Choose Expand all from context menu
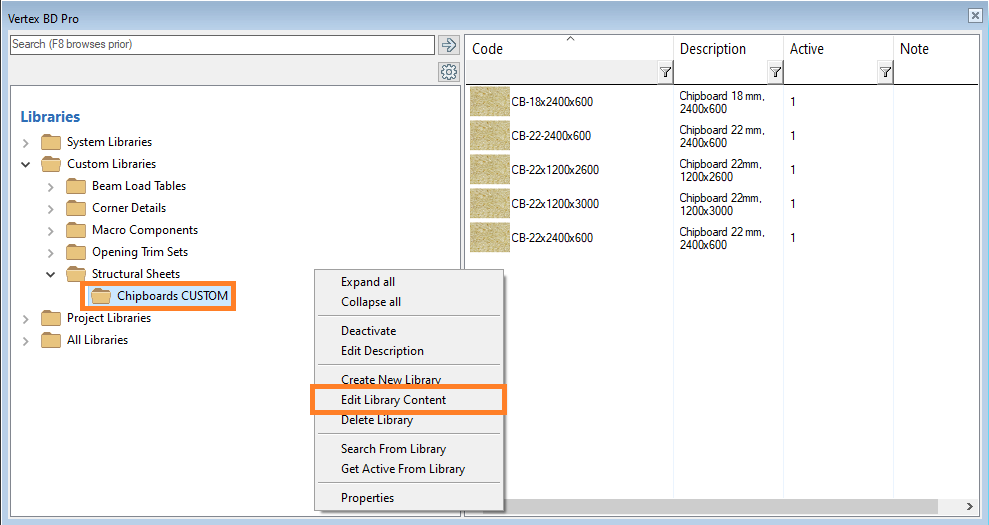The height and width of the screenshot is (525, 989). tap(367, 282)
